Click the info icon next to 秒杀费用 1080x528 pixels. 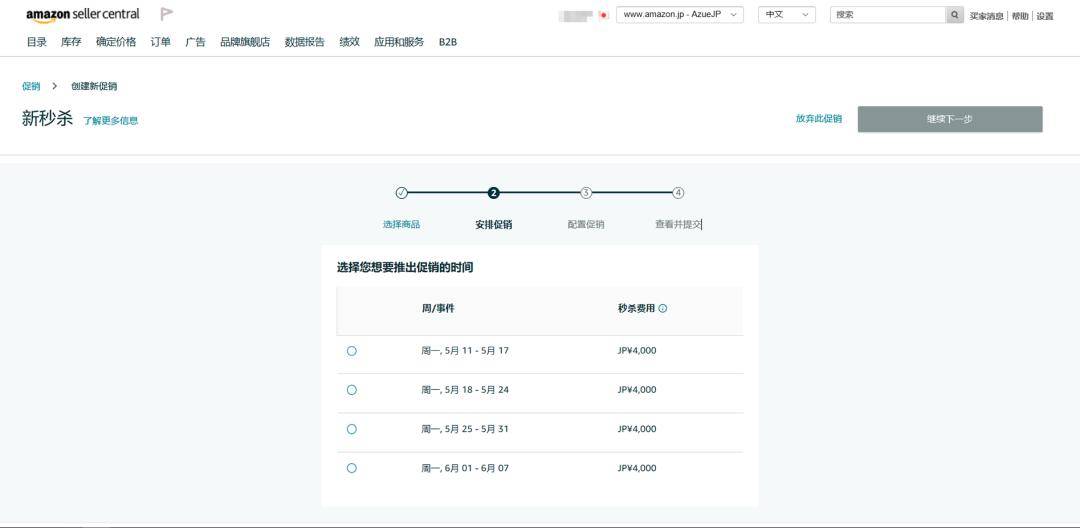click(663, 308)
